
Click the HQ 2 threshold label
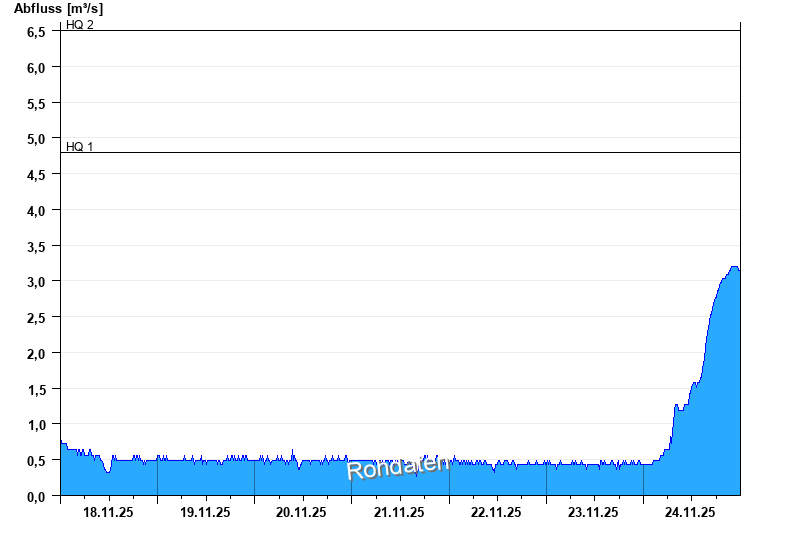coord(80,24)
